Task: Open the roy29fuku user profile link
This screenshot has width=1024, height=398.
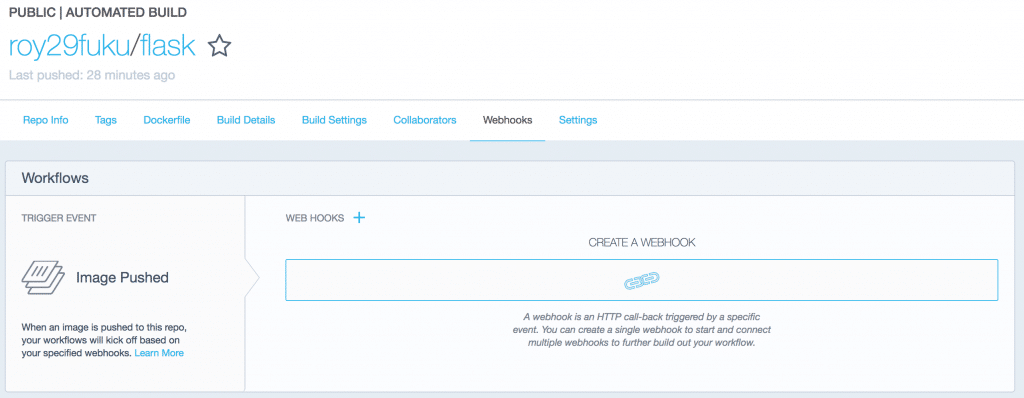Action: click(70, 46)
